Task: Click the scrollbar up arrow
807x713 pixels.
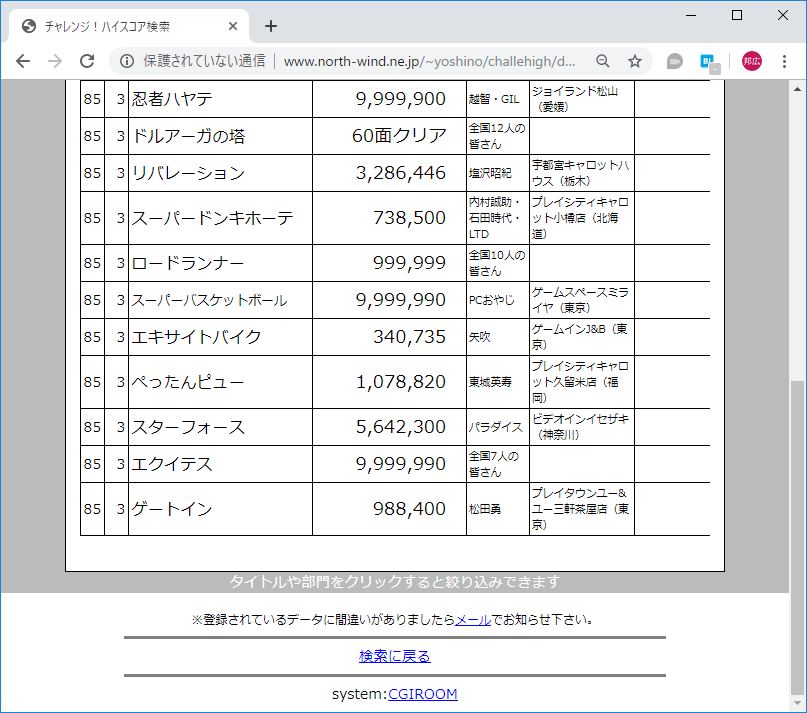Action: click(797, 89)
